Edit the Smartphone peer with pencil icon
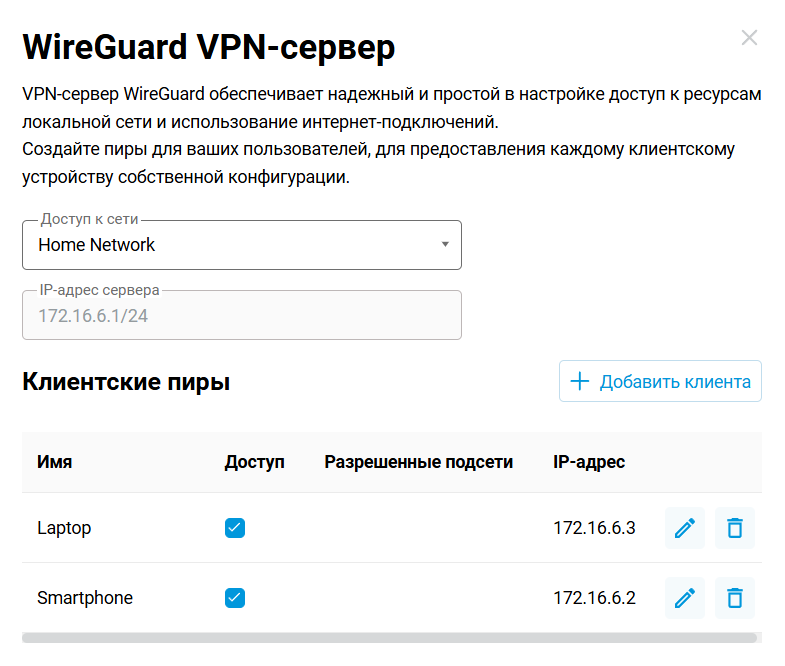The width and height of the screenshot is (785, 666). (x=685, y=598)
